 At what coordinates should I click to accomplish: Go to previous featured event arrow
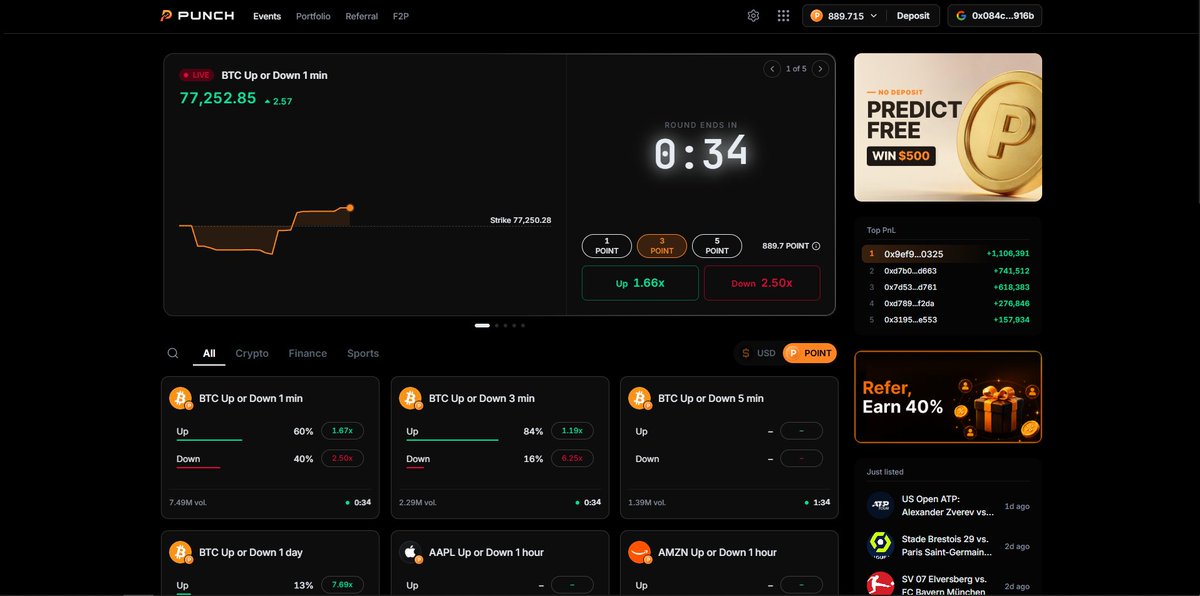[x=772, y=69]
